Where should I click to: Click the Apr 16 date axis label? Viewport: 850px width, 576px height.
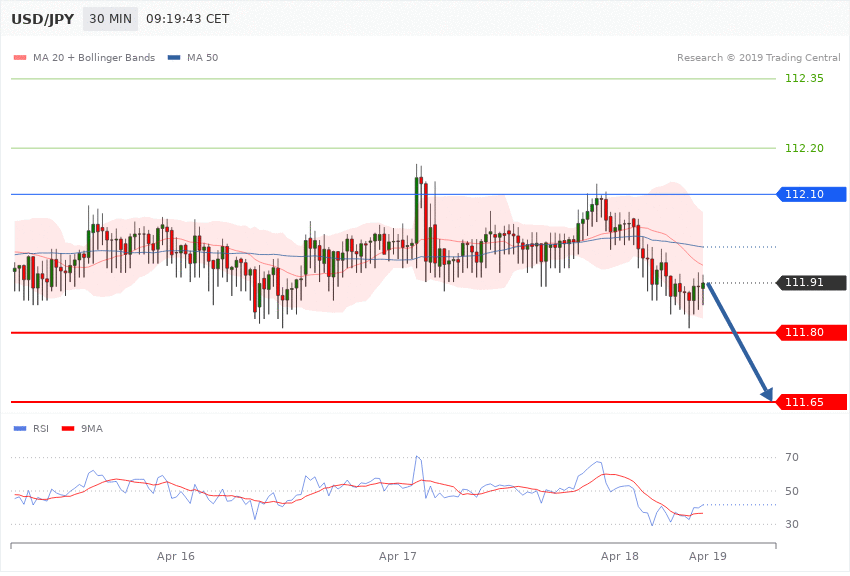(176, 556)
